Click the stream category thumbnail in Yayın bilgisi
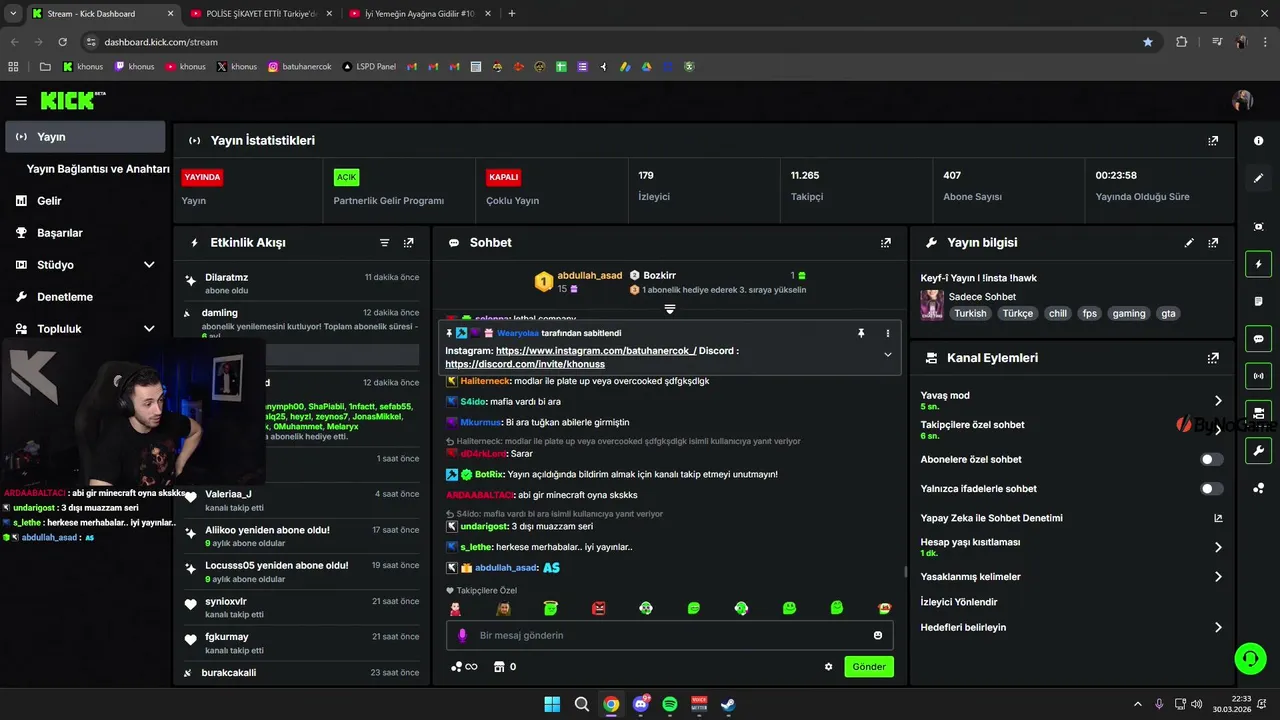 (932, 305)
